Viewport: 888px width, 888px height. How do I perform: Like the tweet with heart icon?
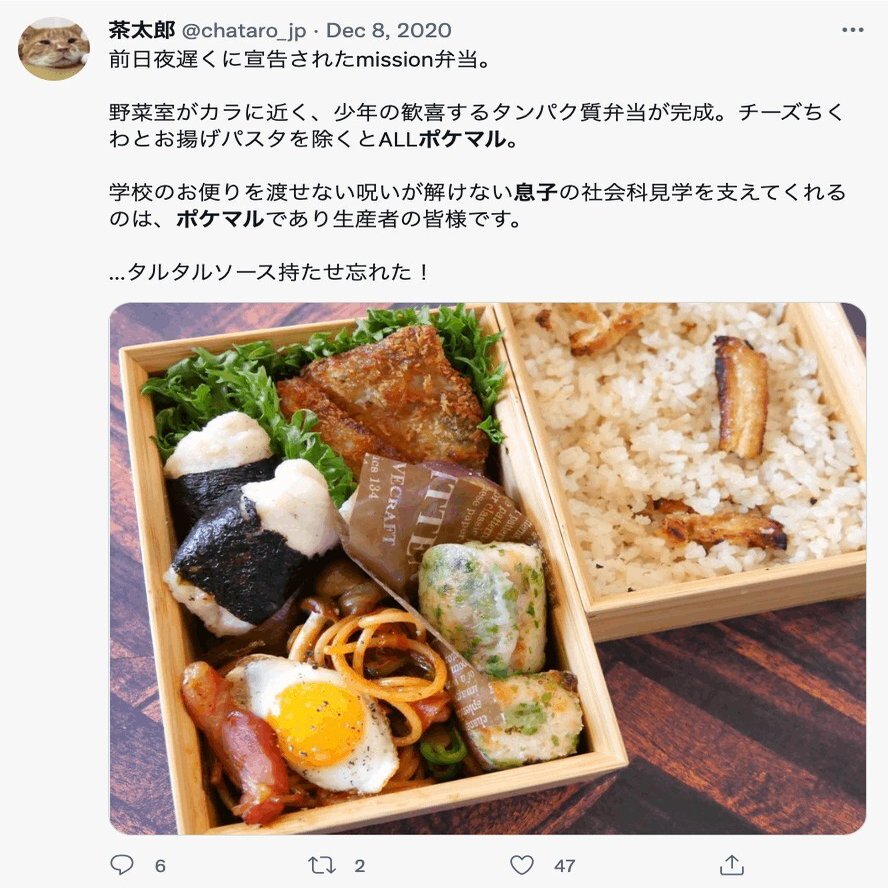(522, 865)
